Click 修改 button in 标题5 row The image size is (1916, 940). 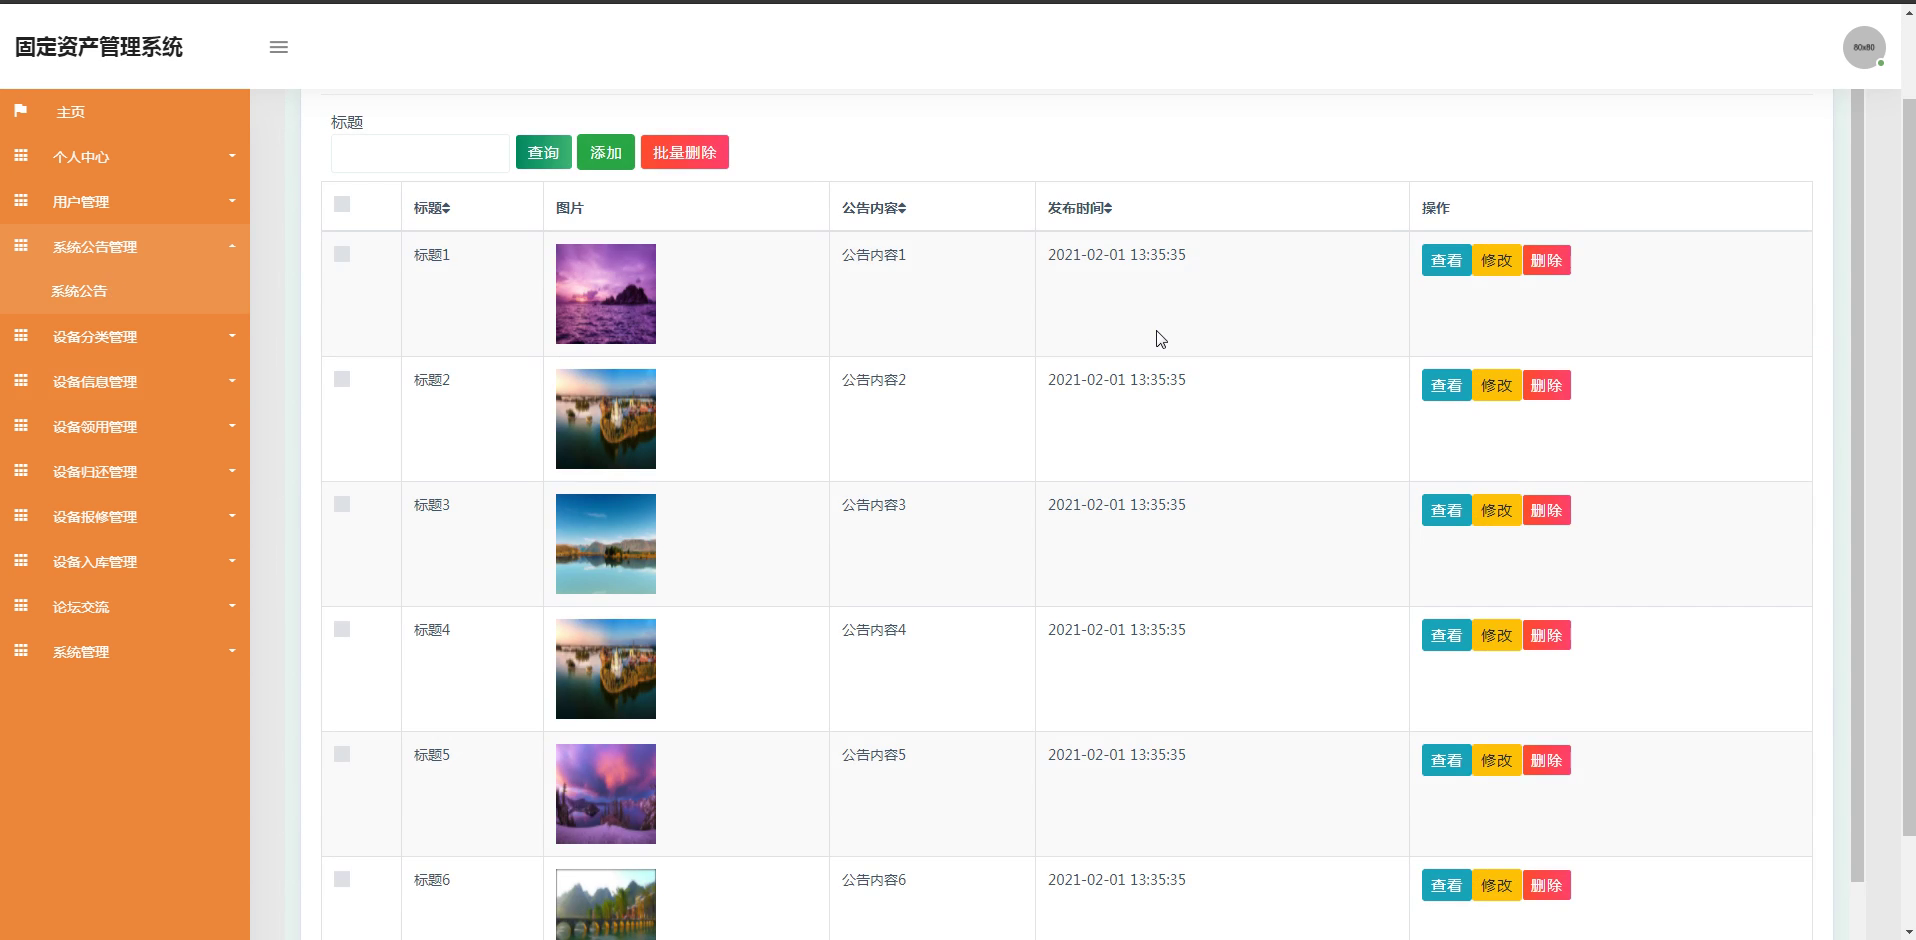tap(1496, 760)
